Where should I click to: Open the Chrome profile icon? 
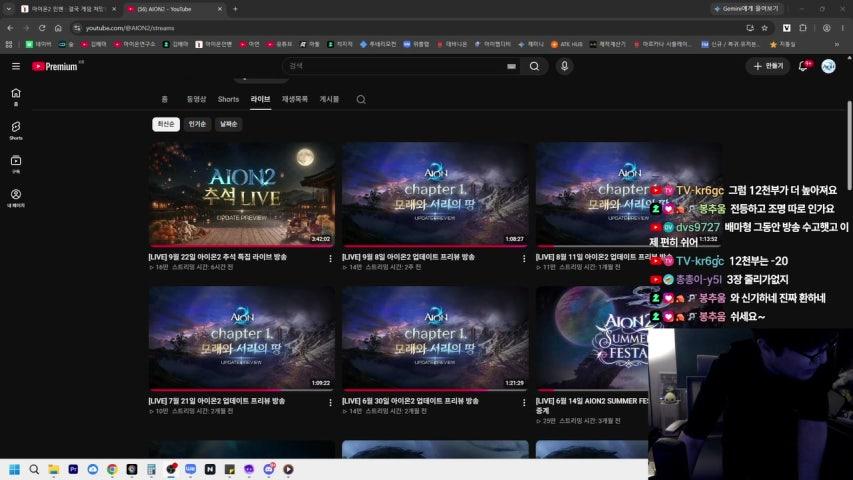coord(826,28)
